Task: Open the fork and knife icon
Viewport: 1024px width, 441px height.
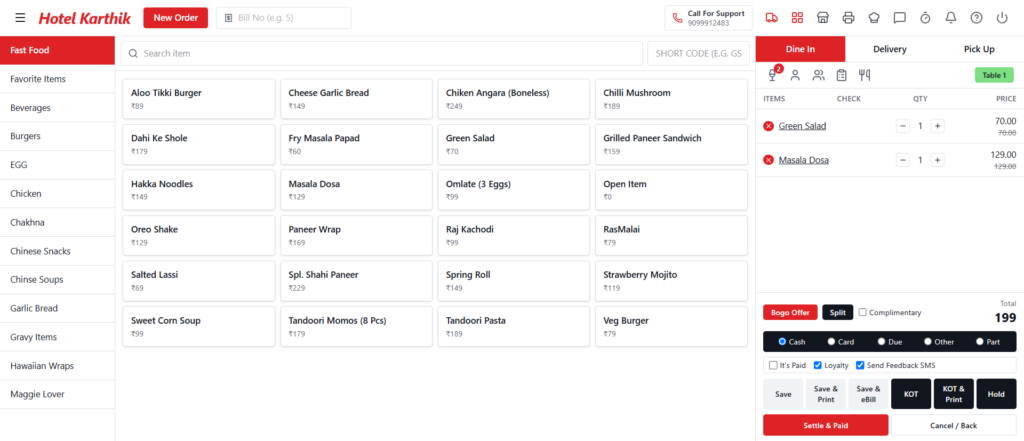Action: 865,75
